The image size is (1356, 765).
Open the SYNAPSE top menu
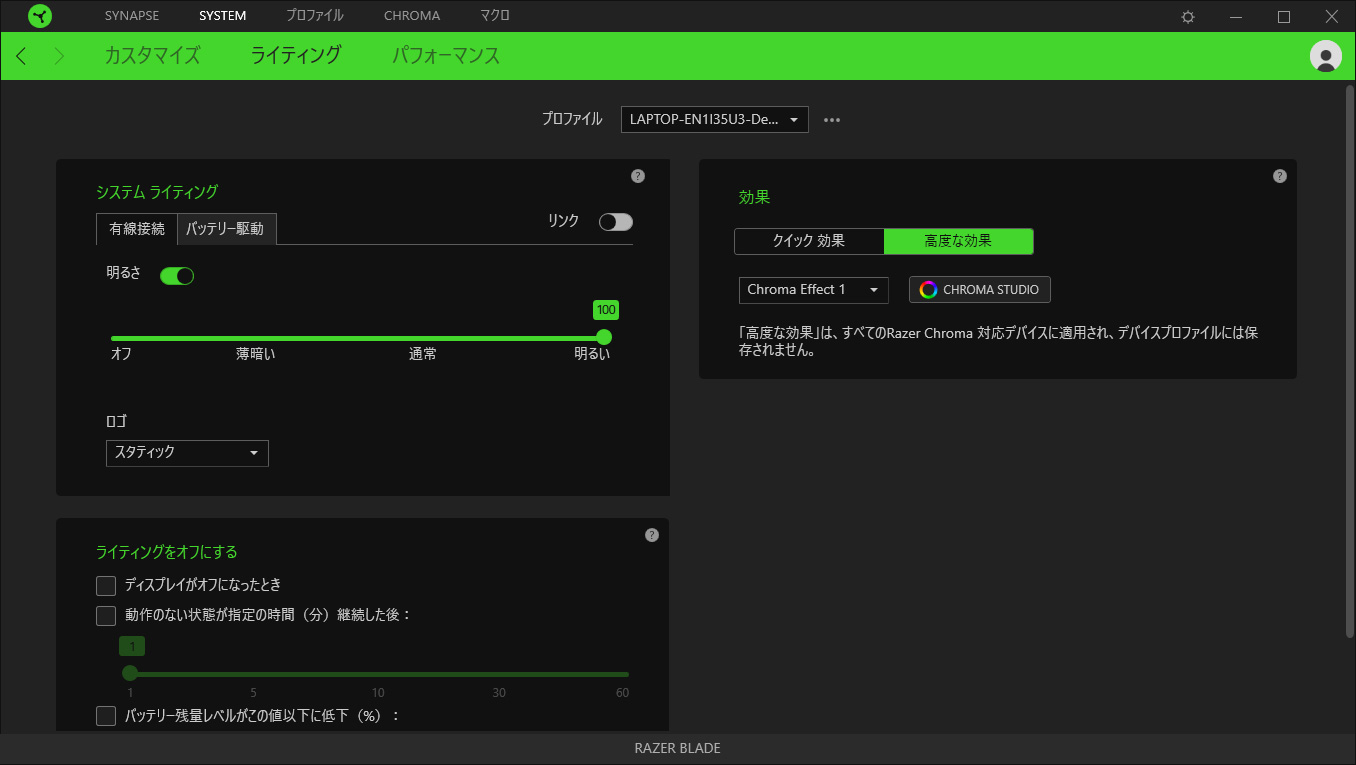point(132,16)
